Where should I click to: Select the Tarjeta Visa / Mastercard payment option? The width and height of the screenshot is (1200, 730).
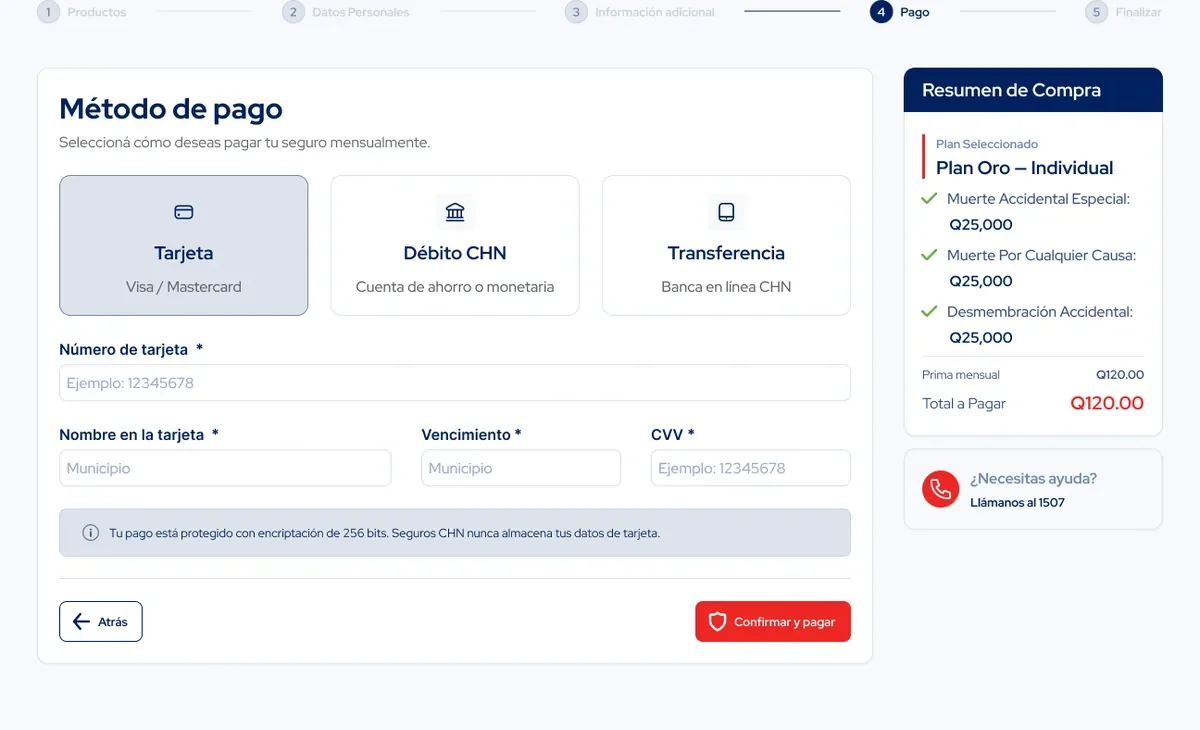point(184,246)
